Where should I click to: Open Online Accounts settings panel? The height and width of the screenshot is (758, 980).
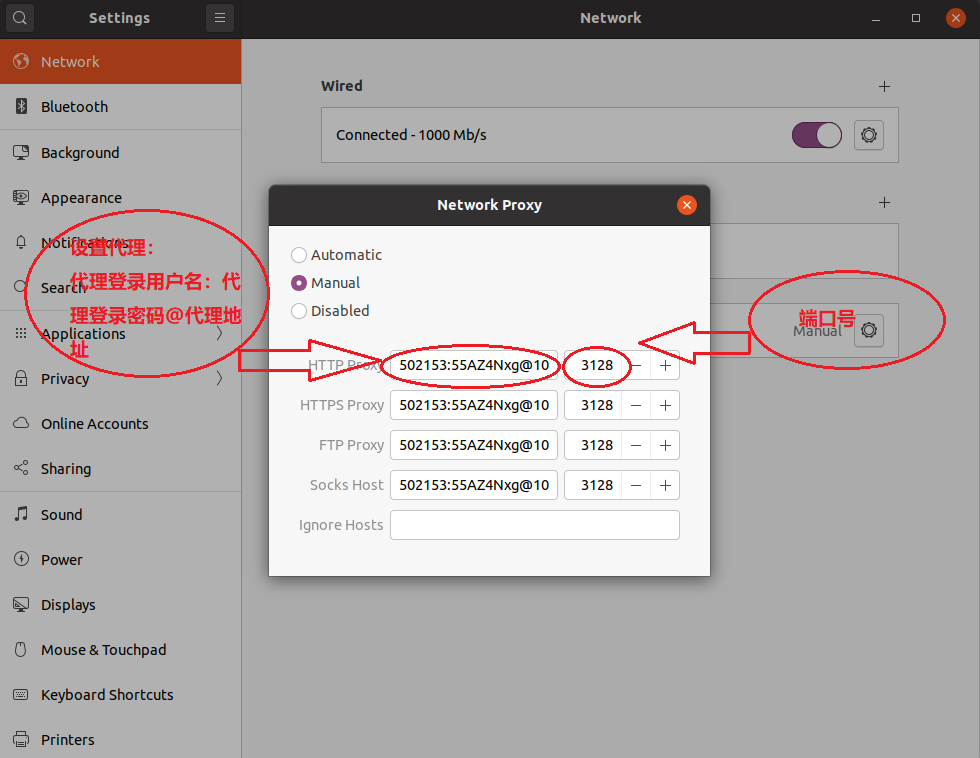[x=121, y=424]
